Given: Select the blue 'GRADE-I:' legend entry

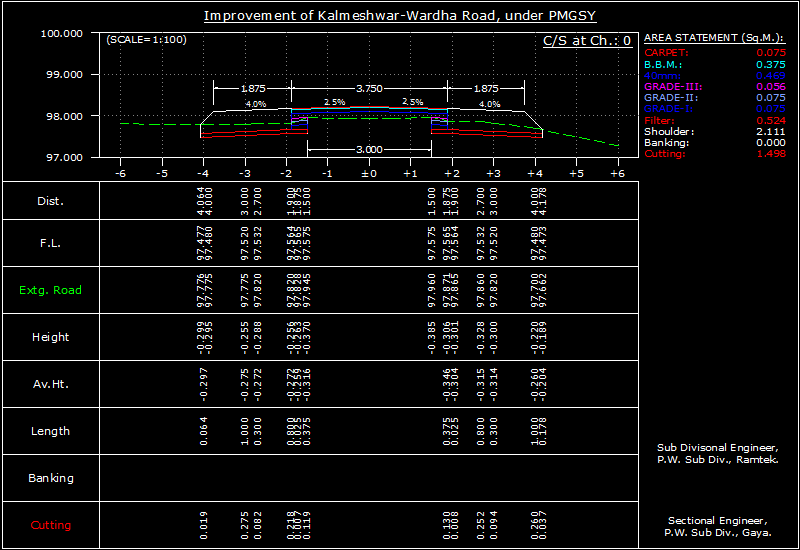Looking at the screenshot, I should coord(669,109).
